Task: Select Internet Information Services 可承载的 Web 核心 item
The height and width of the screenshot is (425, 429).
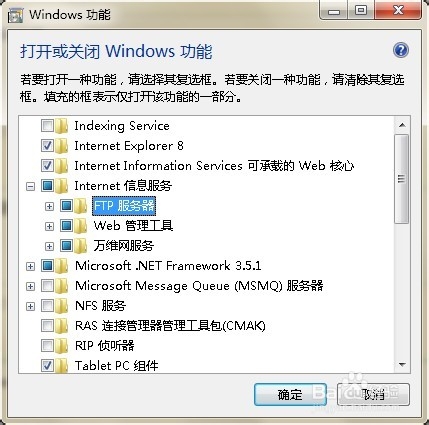Action: pyautogui.click(x=214, y=166)
